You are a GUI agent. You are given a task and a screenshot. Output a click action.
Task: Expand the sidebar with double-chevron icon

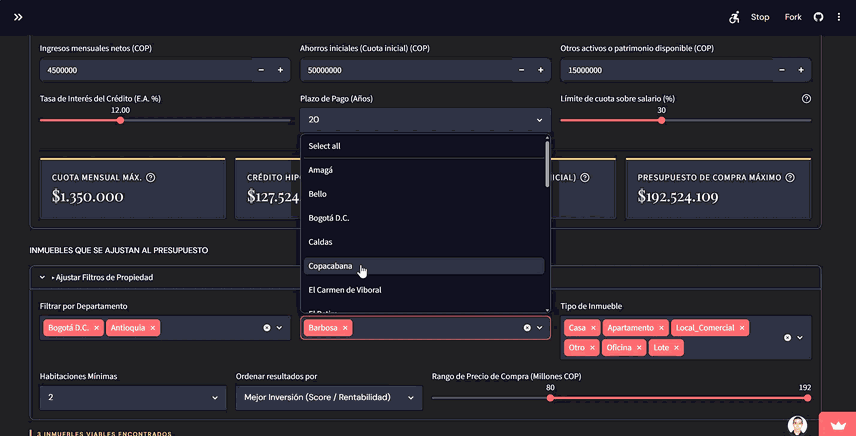[x=18, y=17]
